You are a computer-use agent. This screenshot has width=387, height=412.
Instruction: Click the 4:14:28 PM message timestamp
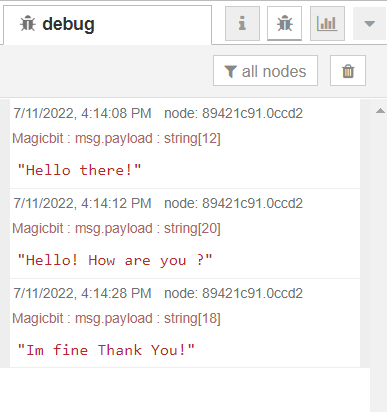click(82, 293)
